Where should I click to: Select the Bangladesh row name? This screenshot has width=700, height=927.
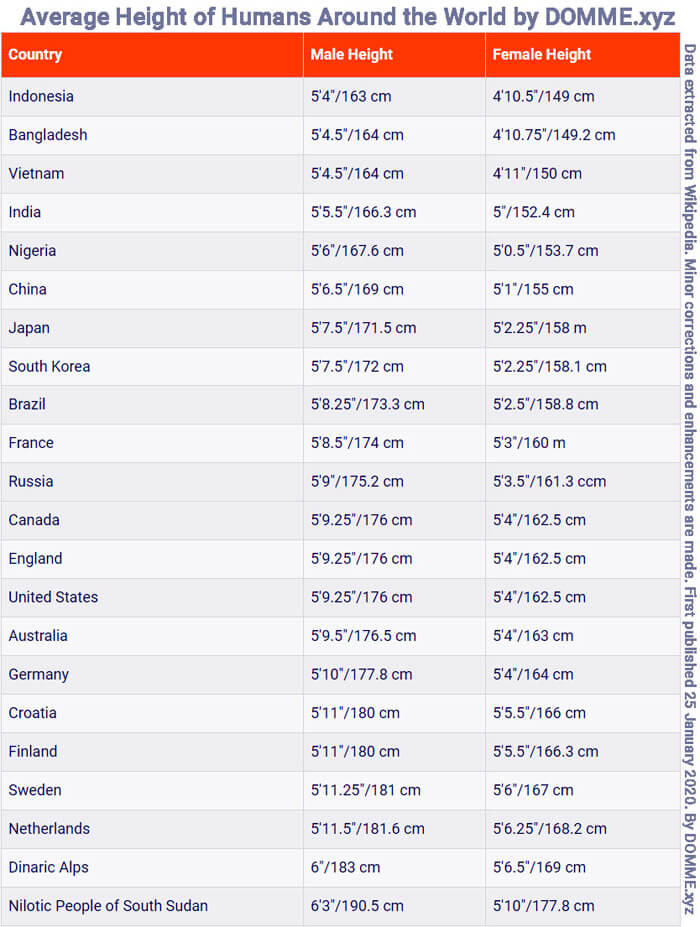(x=48, y=135)
